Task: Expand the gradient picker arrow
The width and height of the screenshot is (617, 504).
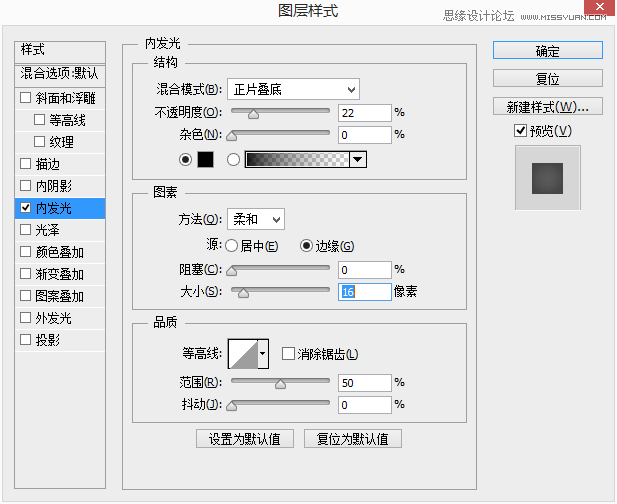Action: click(358, 160)
